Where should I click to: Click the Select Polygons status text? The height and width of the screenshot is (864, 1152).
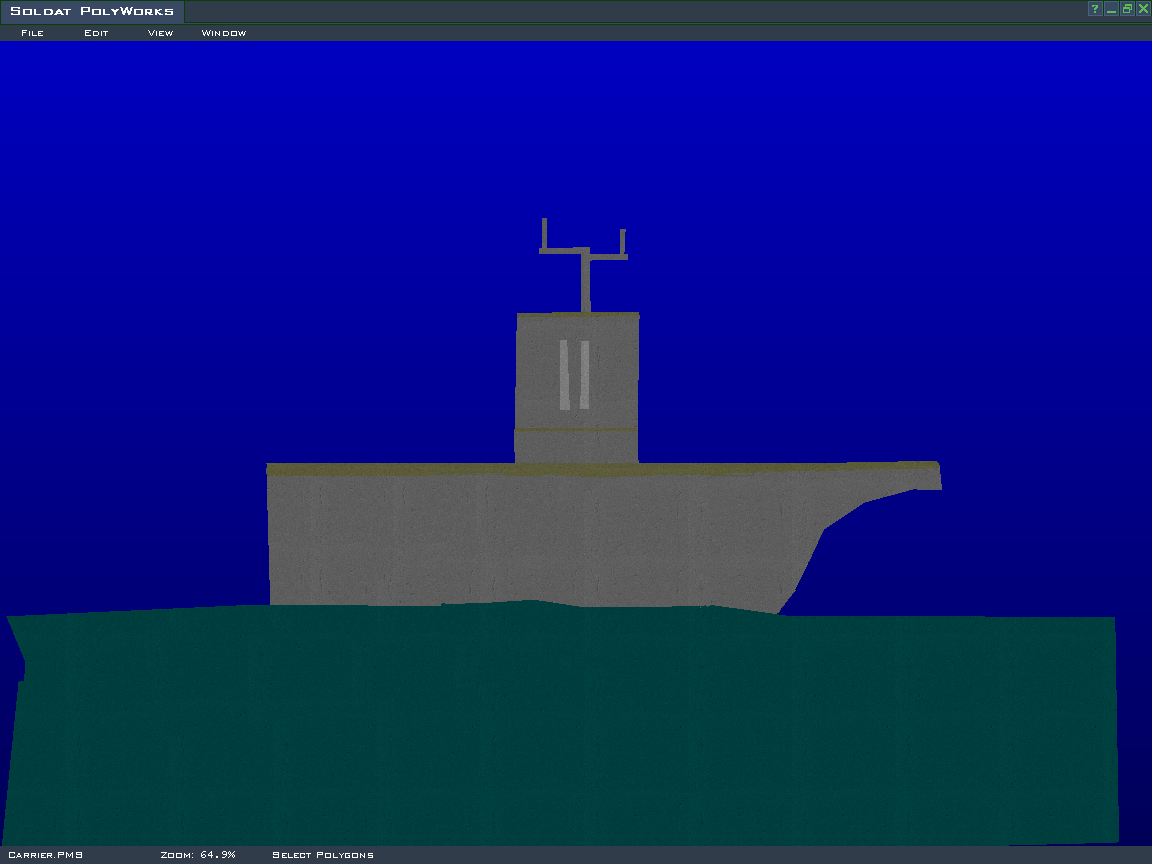pyautogui.click(x=323, y=855)
